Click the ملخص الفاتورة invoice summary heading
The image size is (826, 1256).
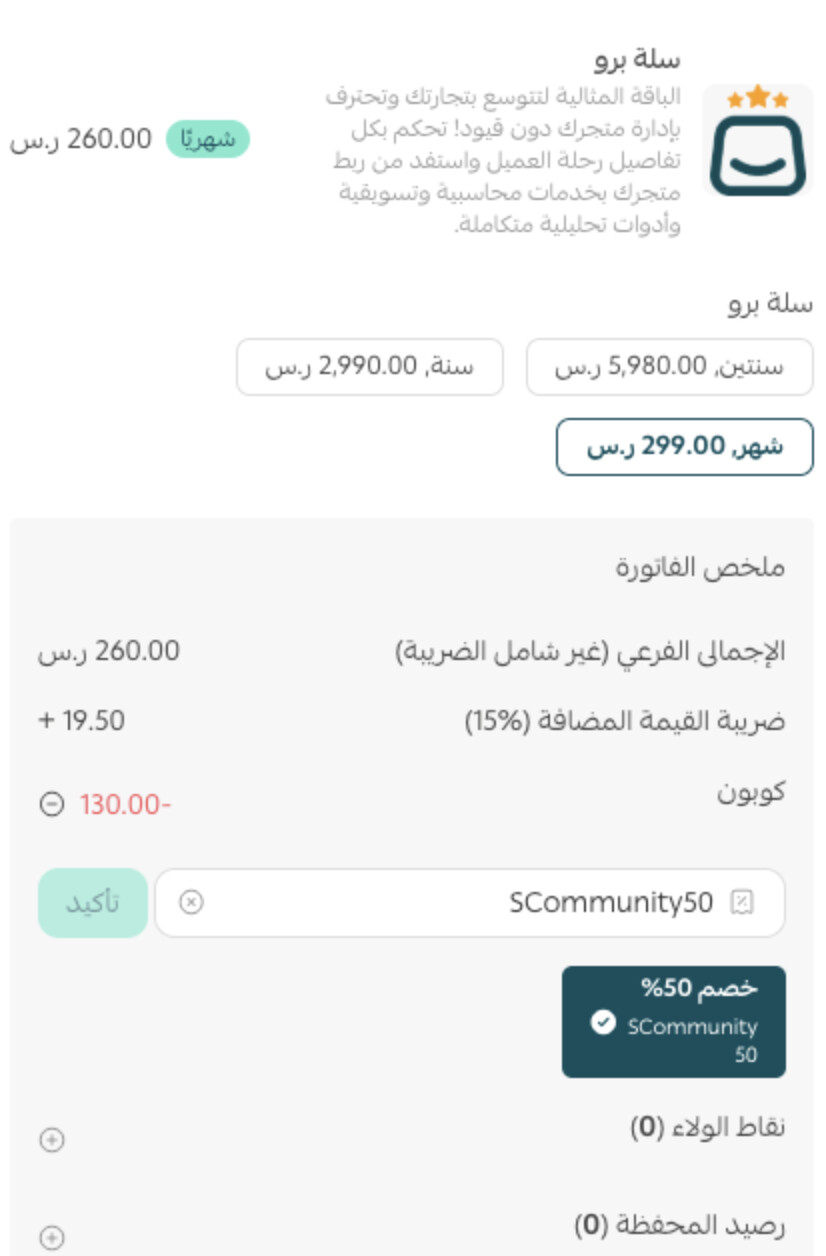coord(700,568)
